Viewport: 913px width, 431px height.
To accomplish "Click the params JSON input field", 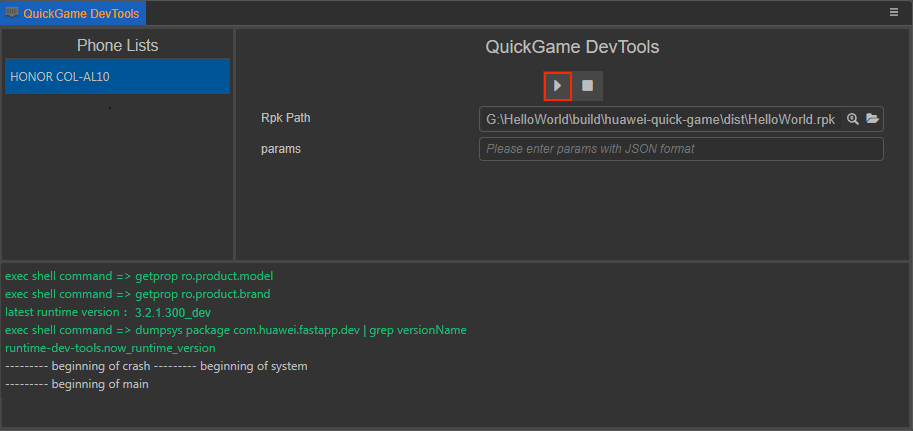I will tap(681, 149).
